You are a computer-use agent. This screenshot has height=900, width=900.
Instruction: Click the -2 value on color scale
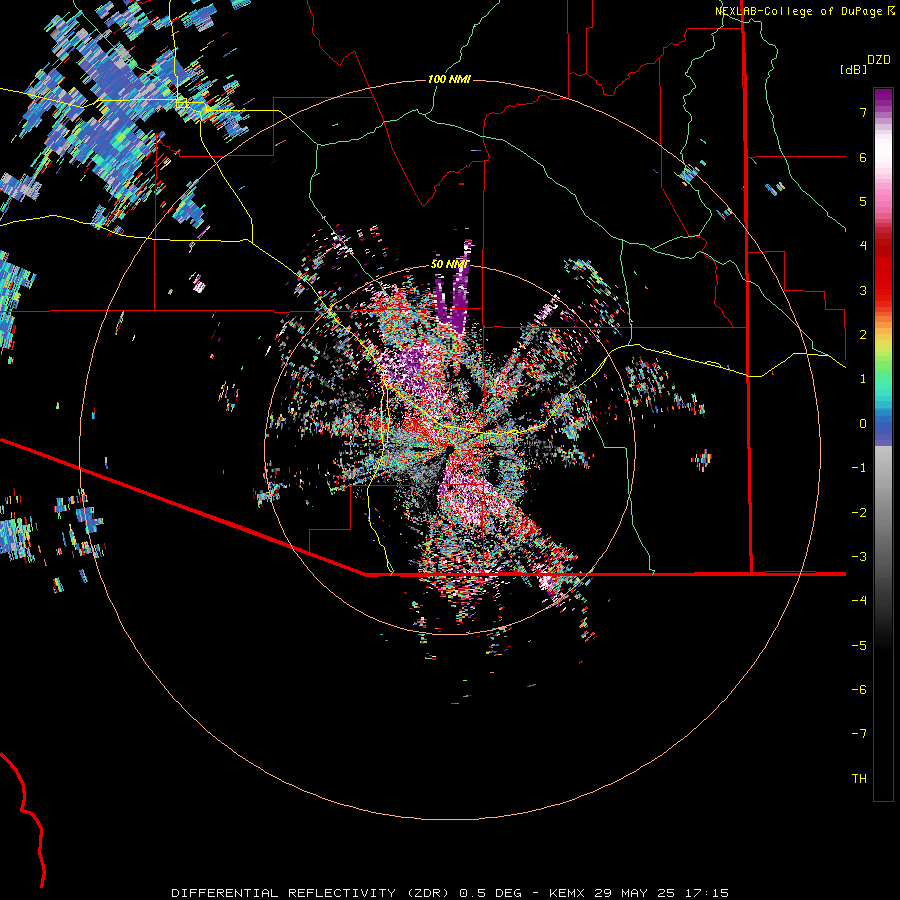[859, 513]
